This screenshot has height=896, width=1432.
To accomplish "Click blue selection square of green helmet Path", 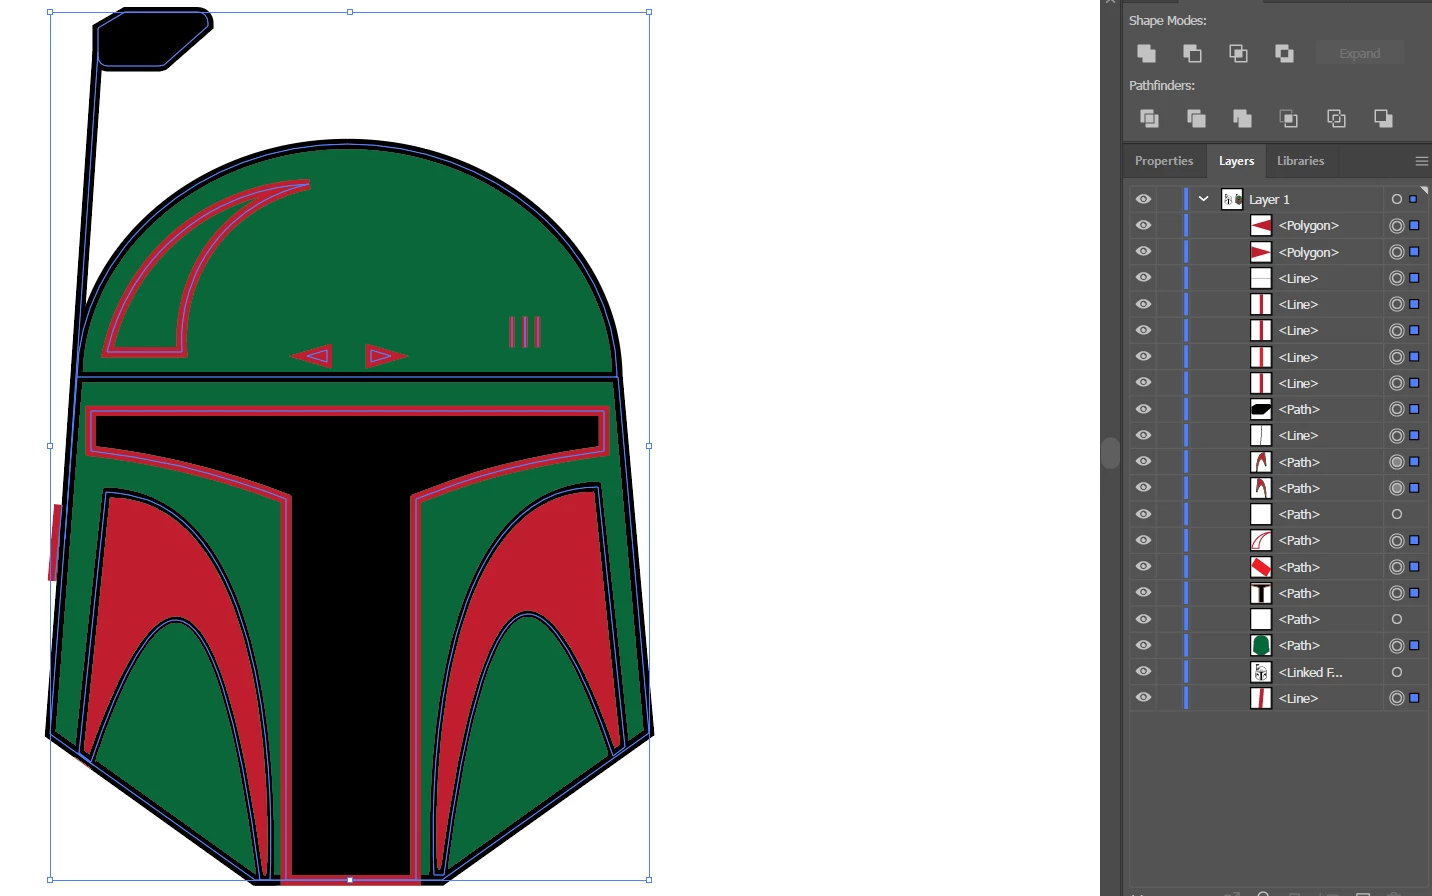I will [1414, 645].
